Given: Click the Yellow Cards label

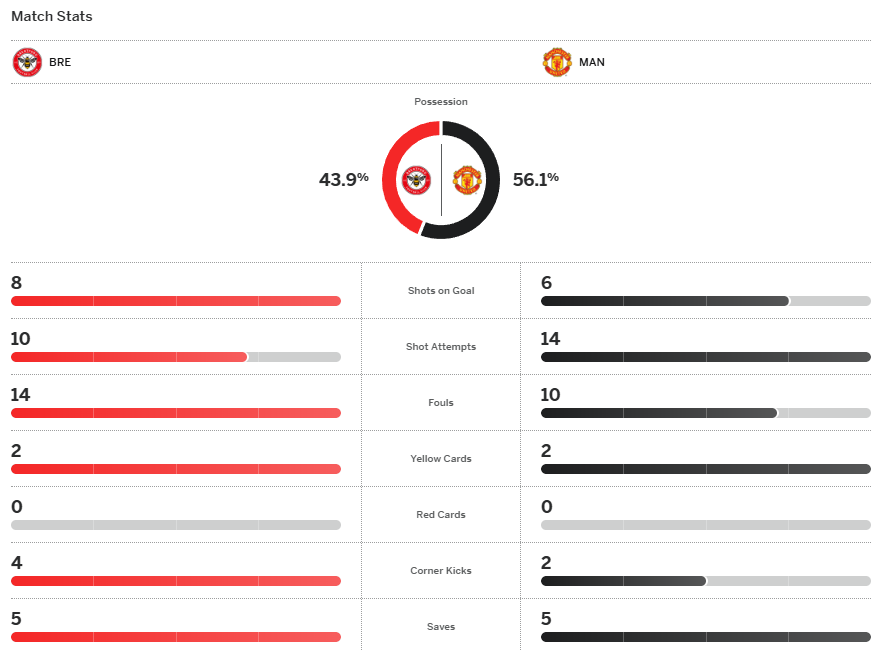Looking at the screenshot, I should point(441,459).
